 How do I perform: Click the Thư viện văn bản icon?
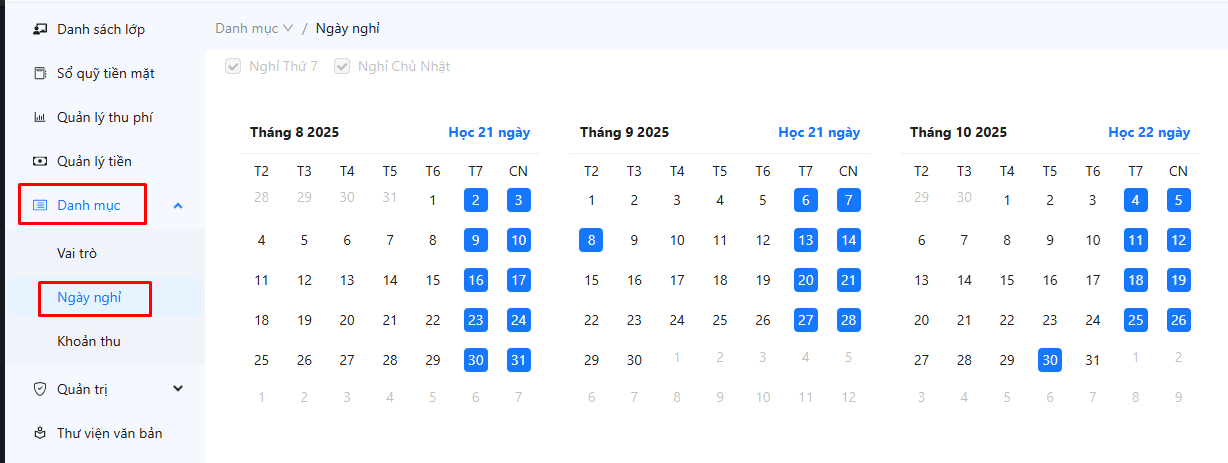coord(40,433)
